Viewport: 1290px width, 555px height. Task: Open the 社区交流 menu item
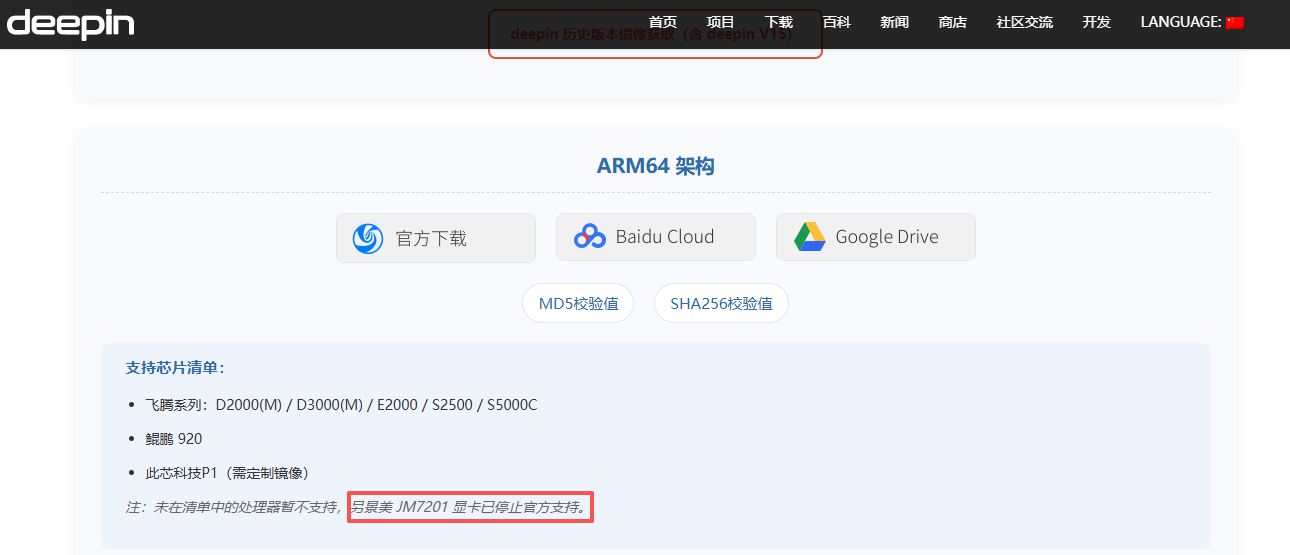tap(1025, 22)
